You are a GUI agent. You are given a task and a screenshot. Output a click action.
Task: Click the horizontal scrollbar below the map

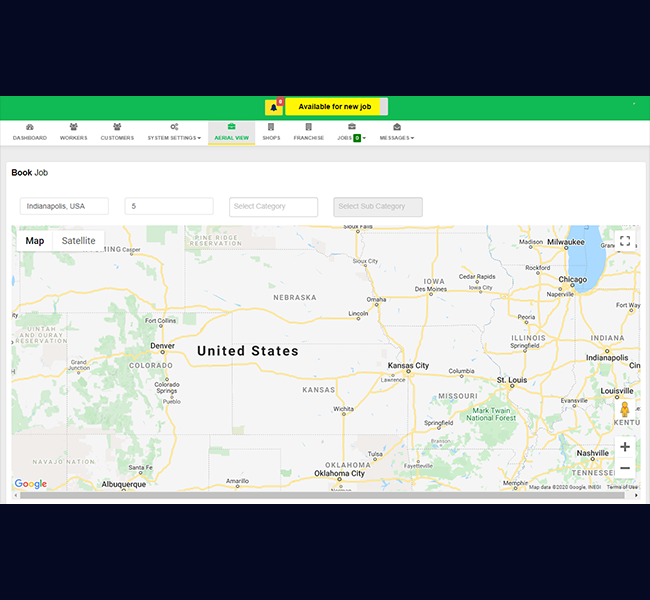(322, 496)
